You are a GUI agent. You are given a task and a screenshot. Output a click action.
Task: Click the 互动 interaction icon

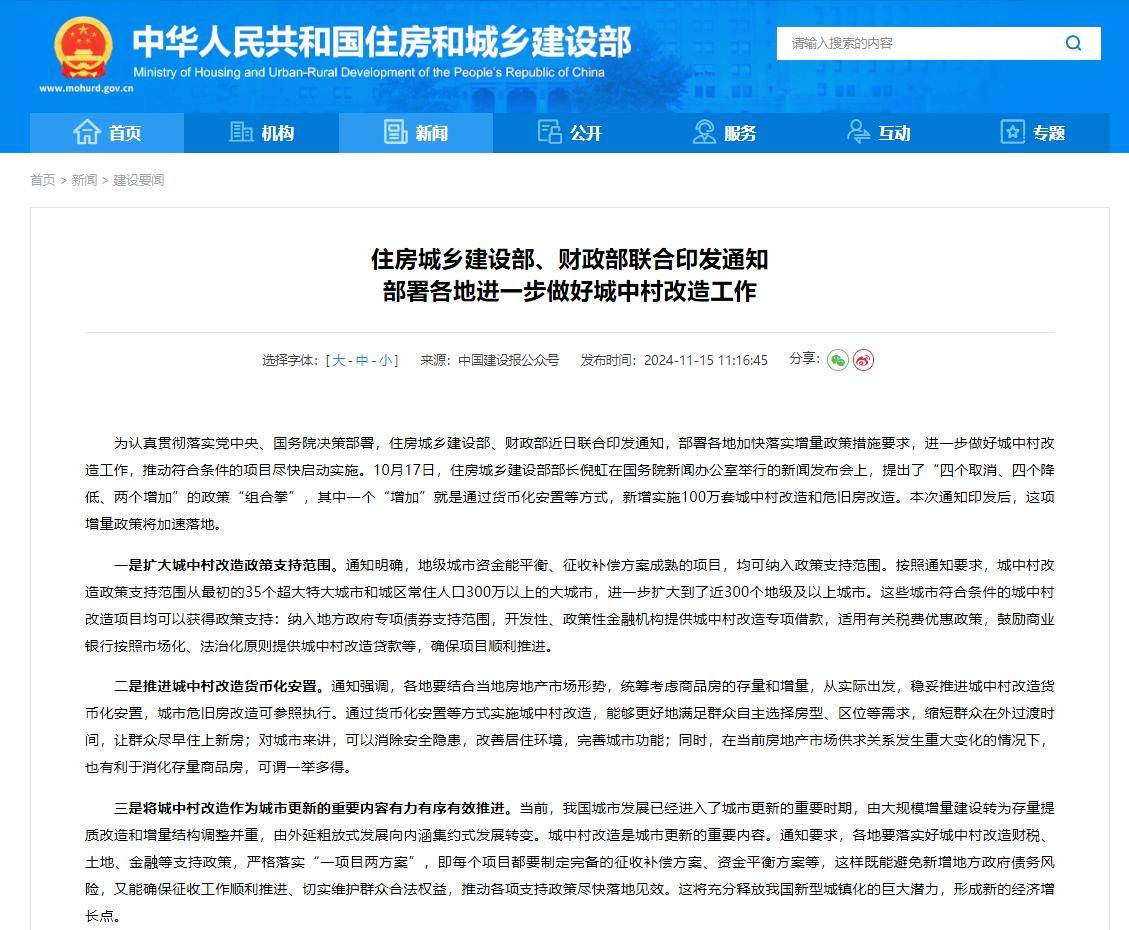pyautogui.click(x=858, y=132)
